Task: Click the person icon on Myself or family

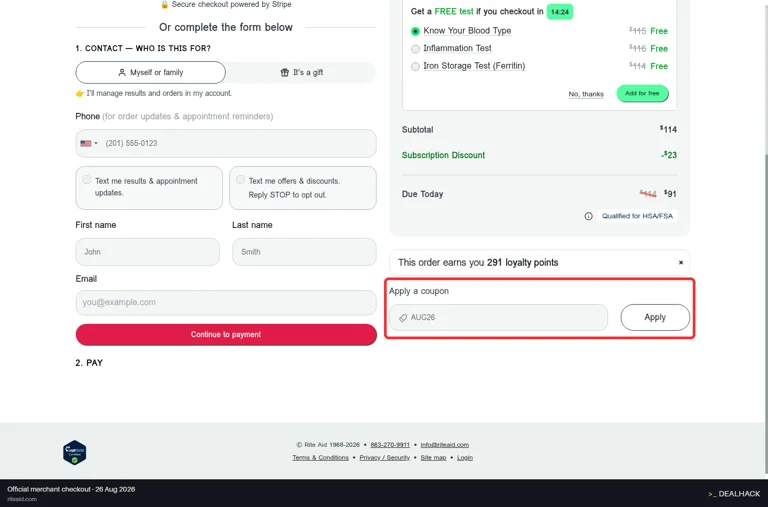Action: (122, 72)
